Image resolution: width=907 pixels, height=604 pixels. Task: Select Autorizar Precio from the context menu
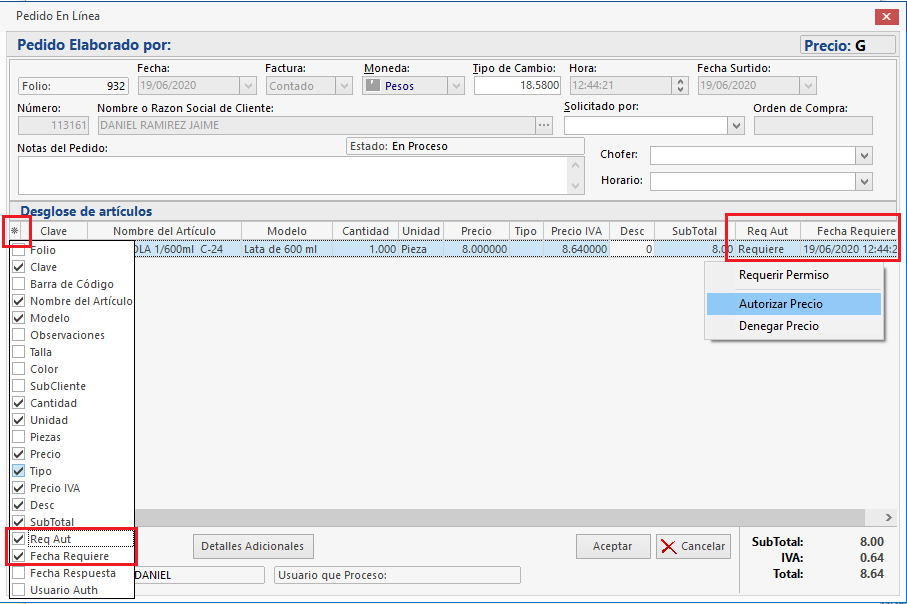780,303
